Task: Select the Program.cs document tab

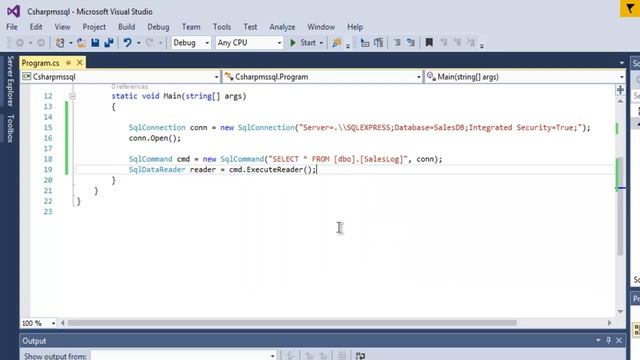Action: (x=40, y=63)
